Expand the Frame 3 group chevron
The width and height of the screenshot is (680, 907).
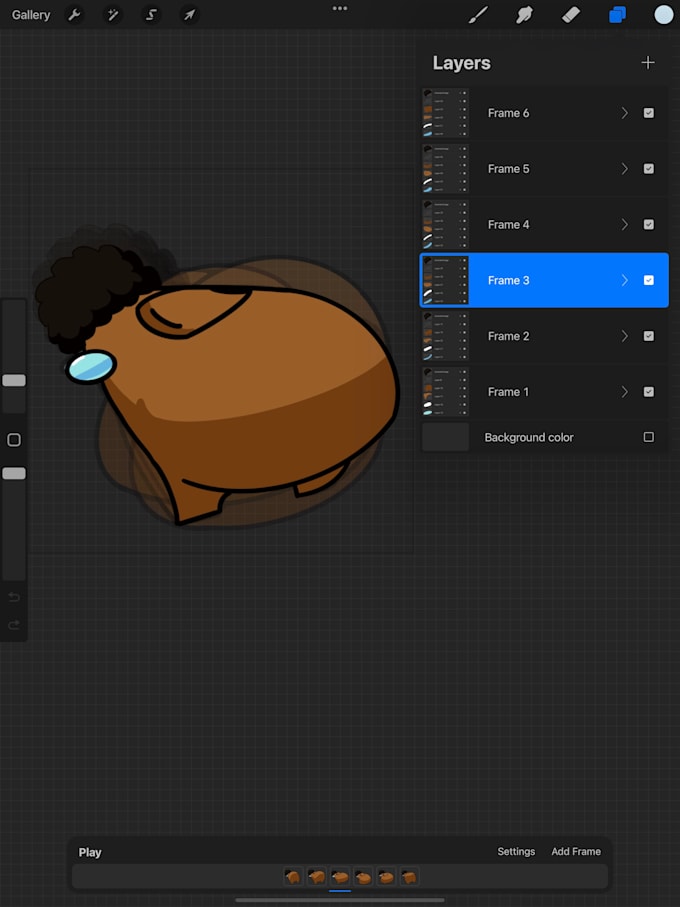pos(624,280)
